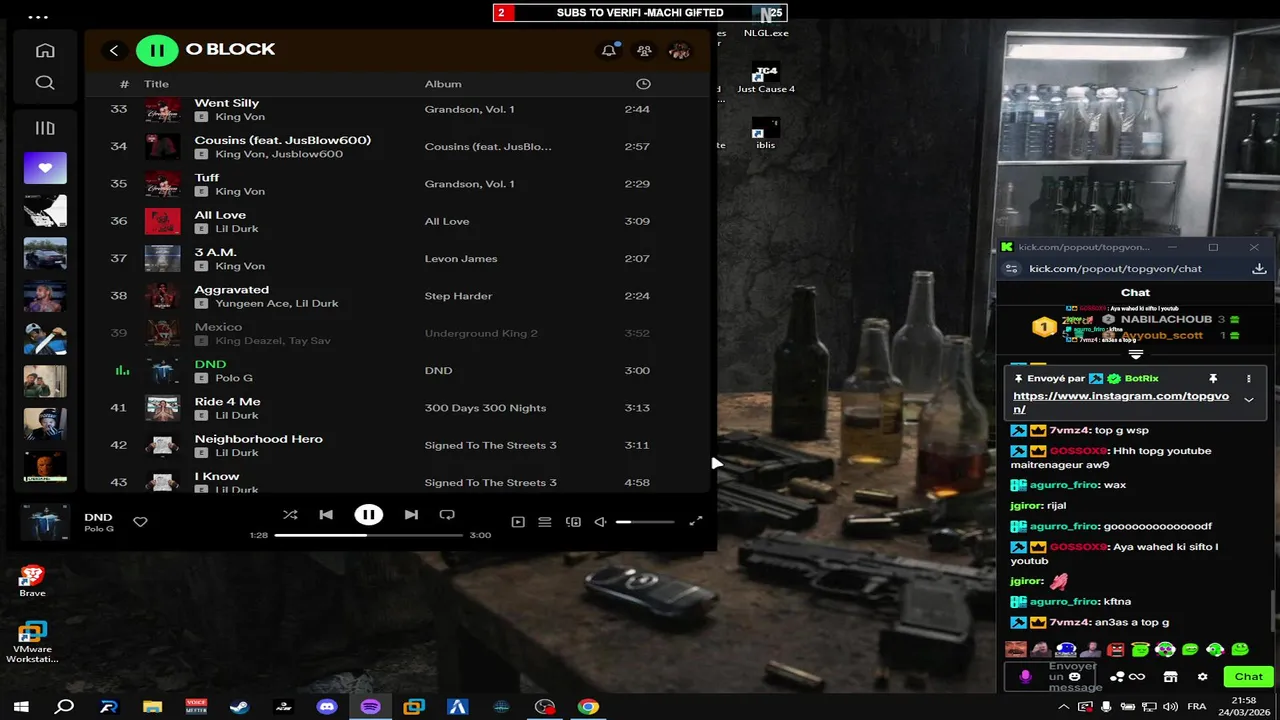
Task: Open the Brave desktop shortcut
Action: [x=32, y=580]
